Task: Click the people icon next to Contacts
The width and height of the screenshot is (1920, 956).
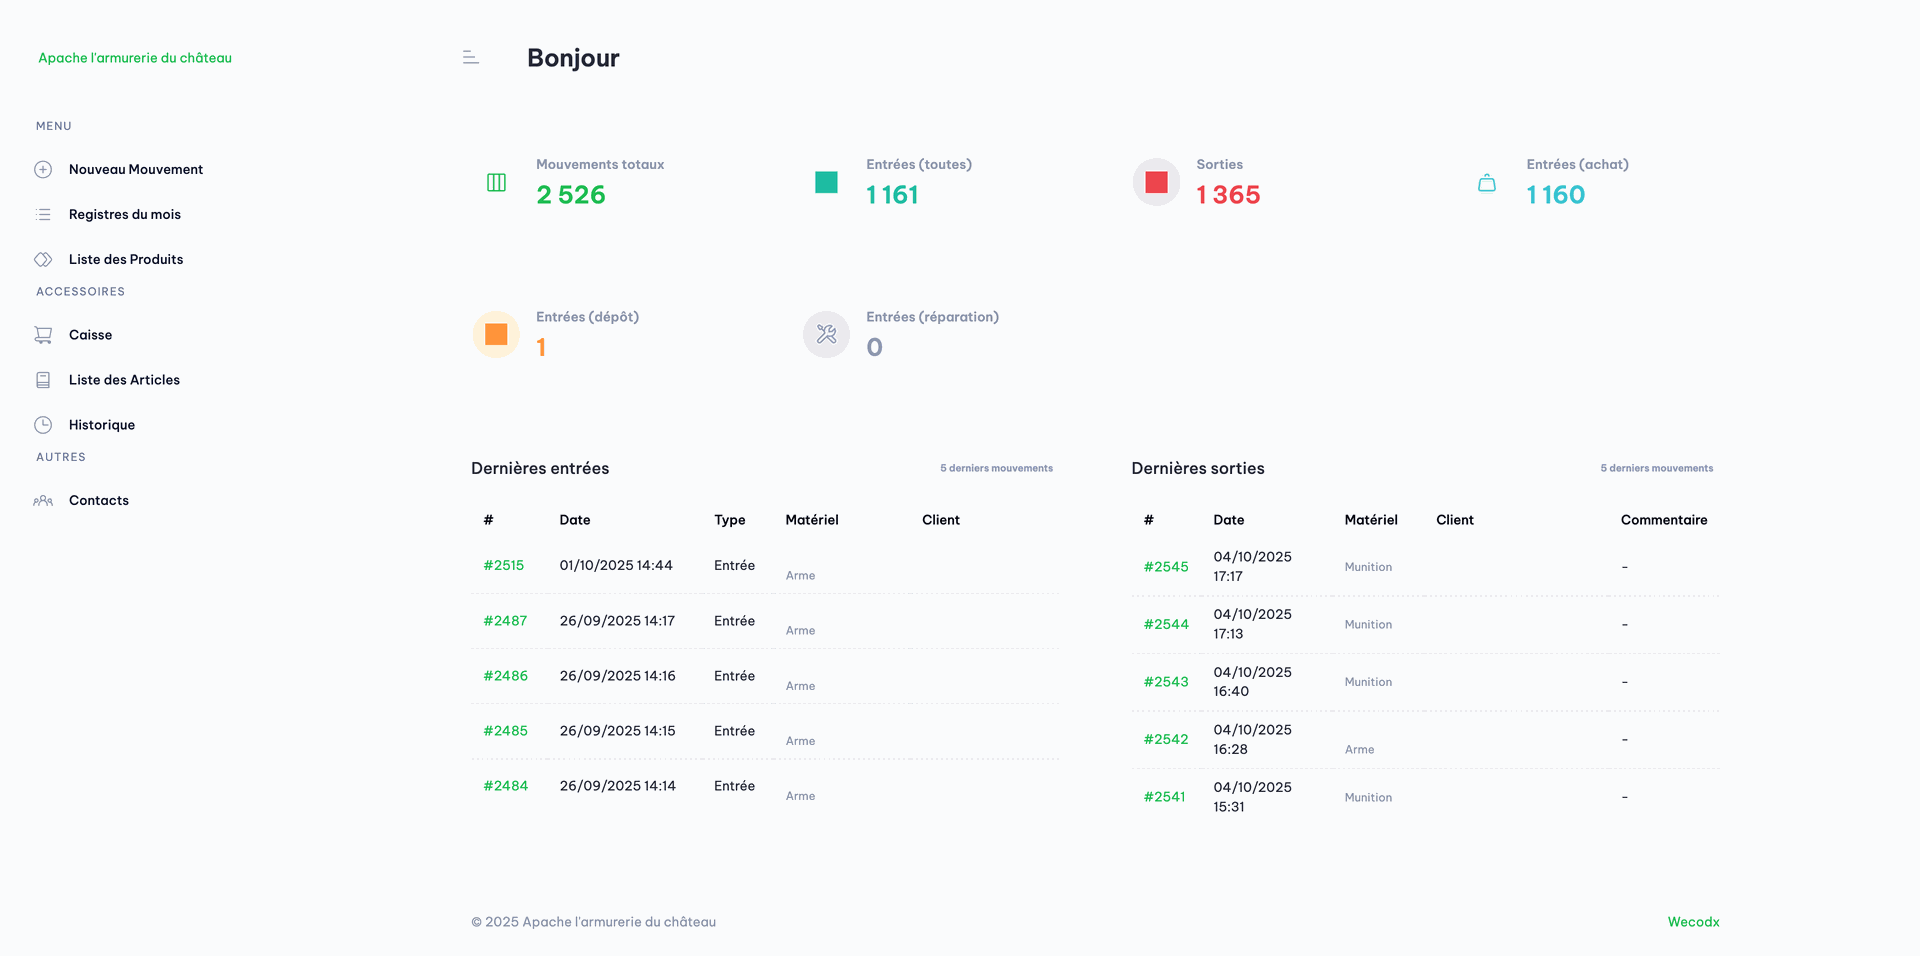Action: click(x=43, y=501)
